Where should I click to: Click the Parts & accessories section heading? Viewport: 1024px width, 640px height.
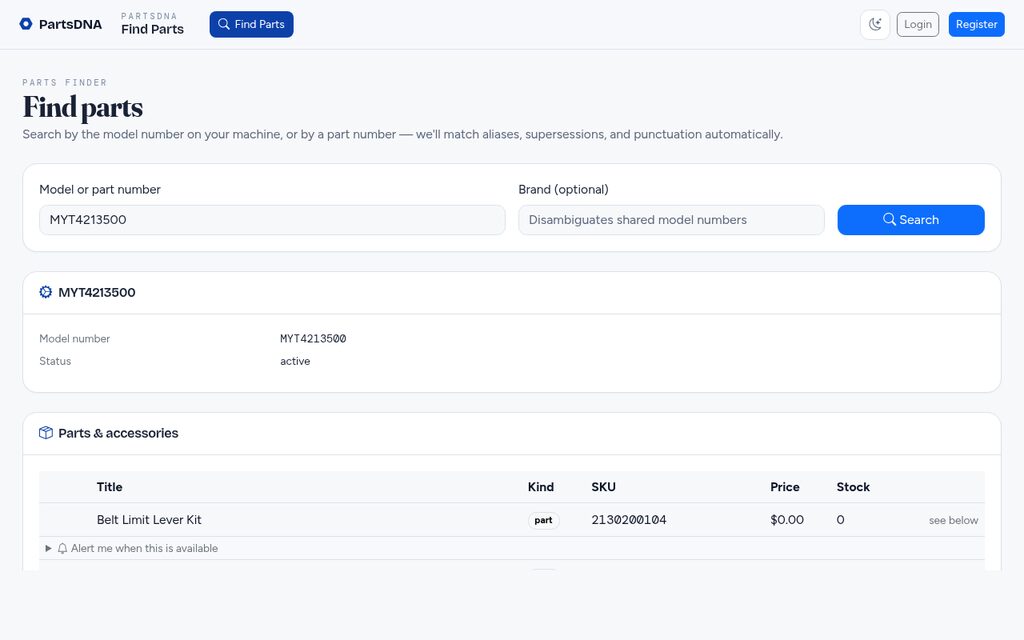[x=118, y=433]
